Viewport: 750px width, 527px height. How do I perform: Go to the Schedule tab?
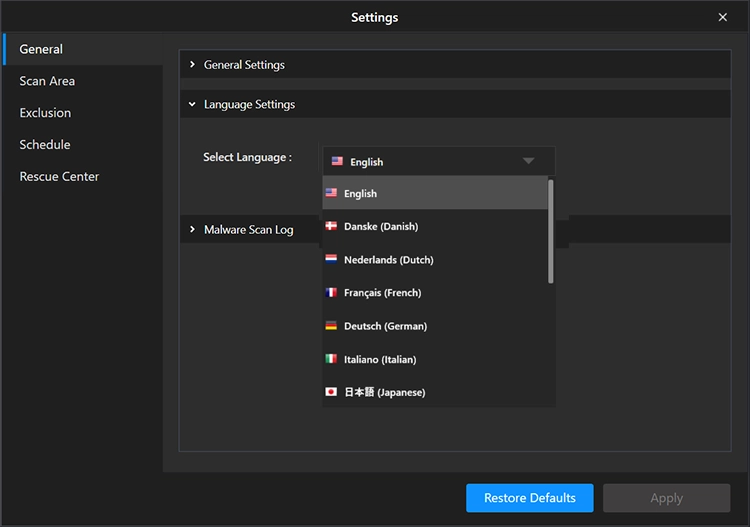click(45, 145)
